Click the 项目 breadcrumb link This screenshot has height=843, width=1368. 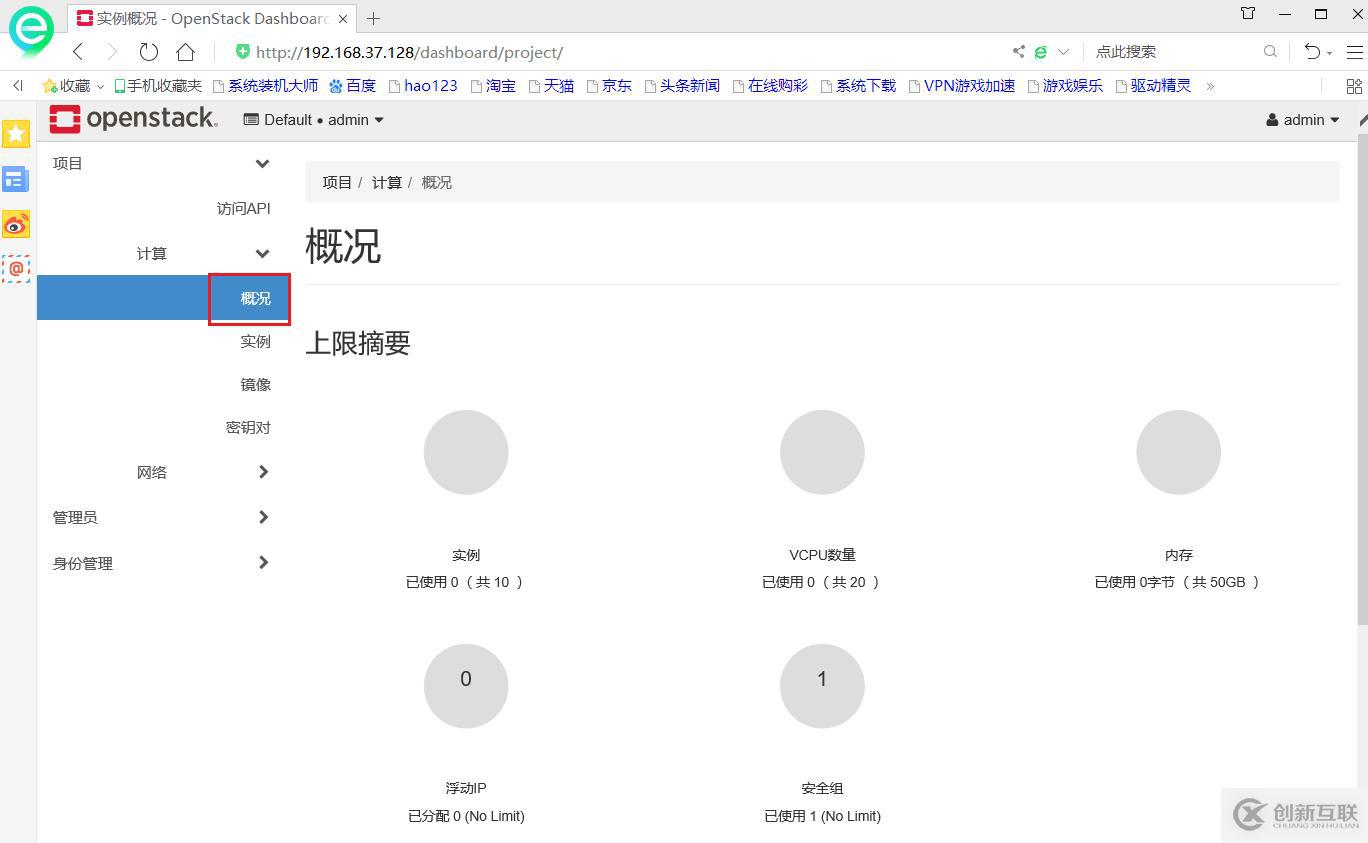[337, 182]
